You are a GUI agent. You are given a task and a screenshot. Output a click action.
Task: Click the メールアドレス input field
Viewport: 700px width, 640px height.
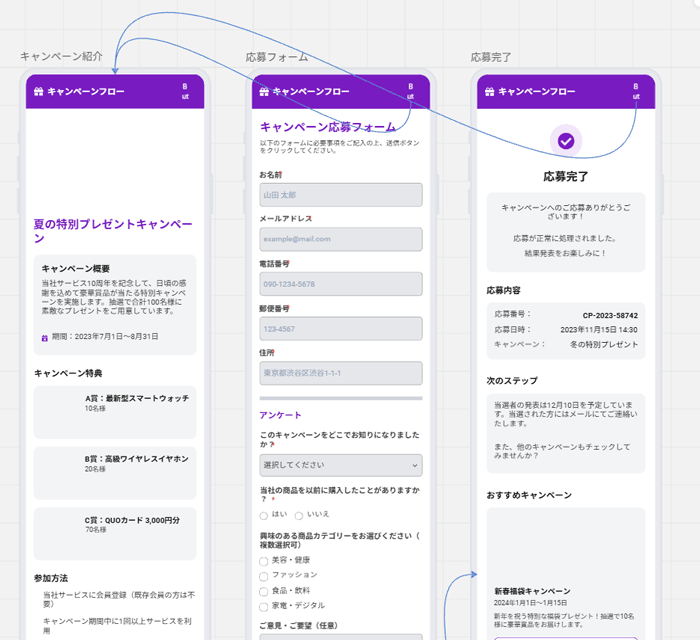[341, 239]
